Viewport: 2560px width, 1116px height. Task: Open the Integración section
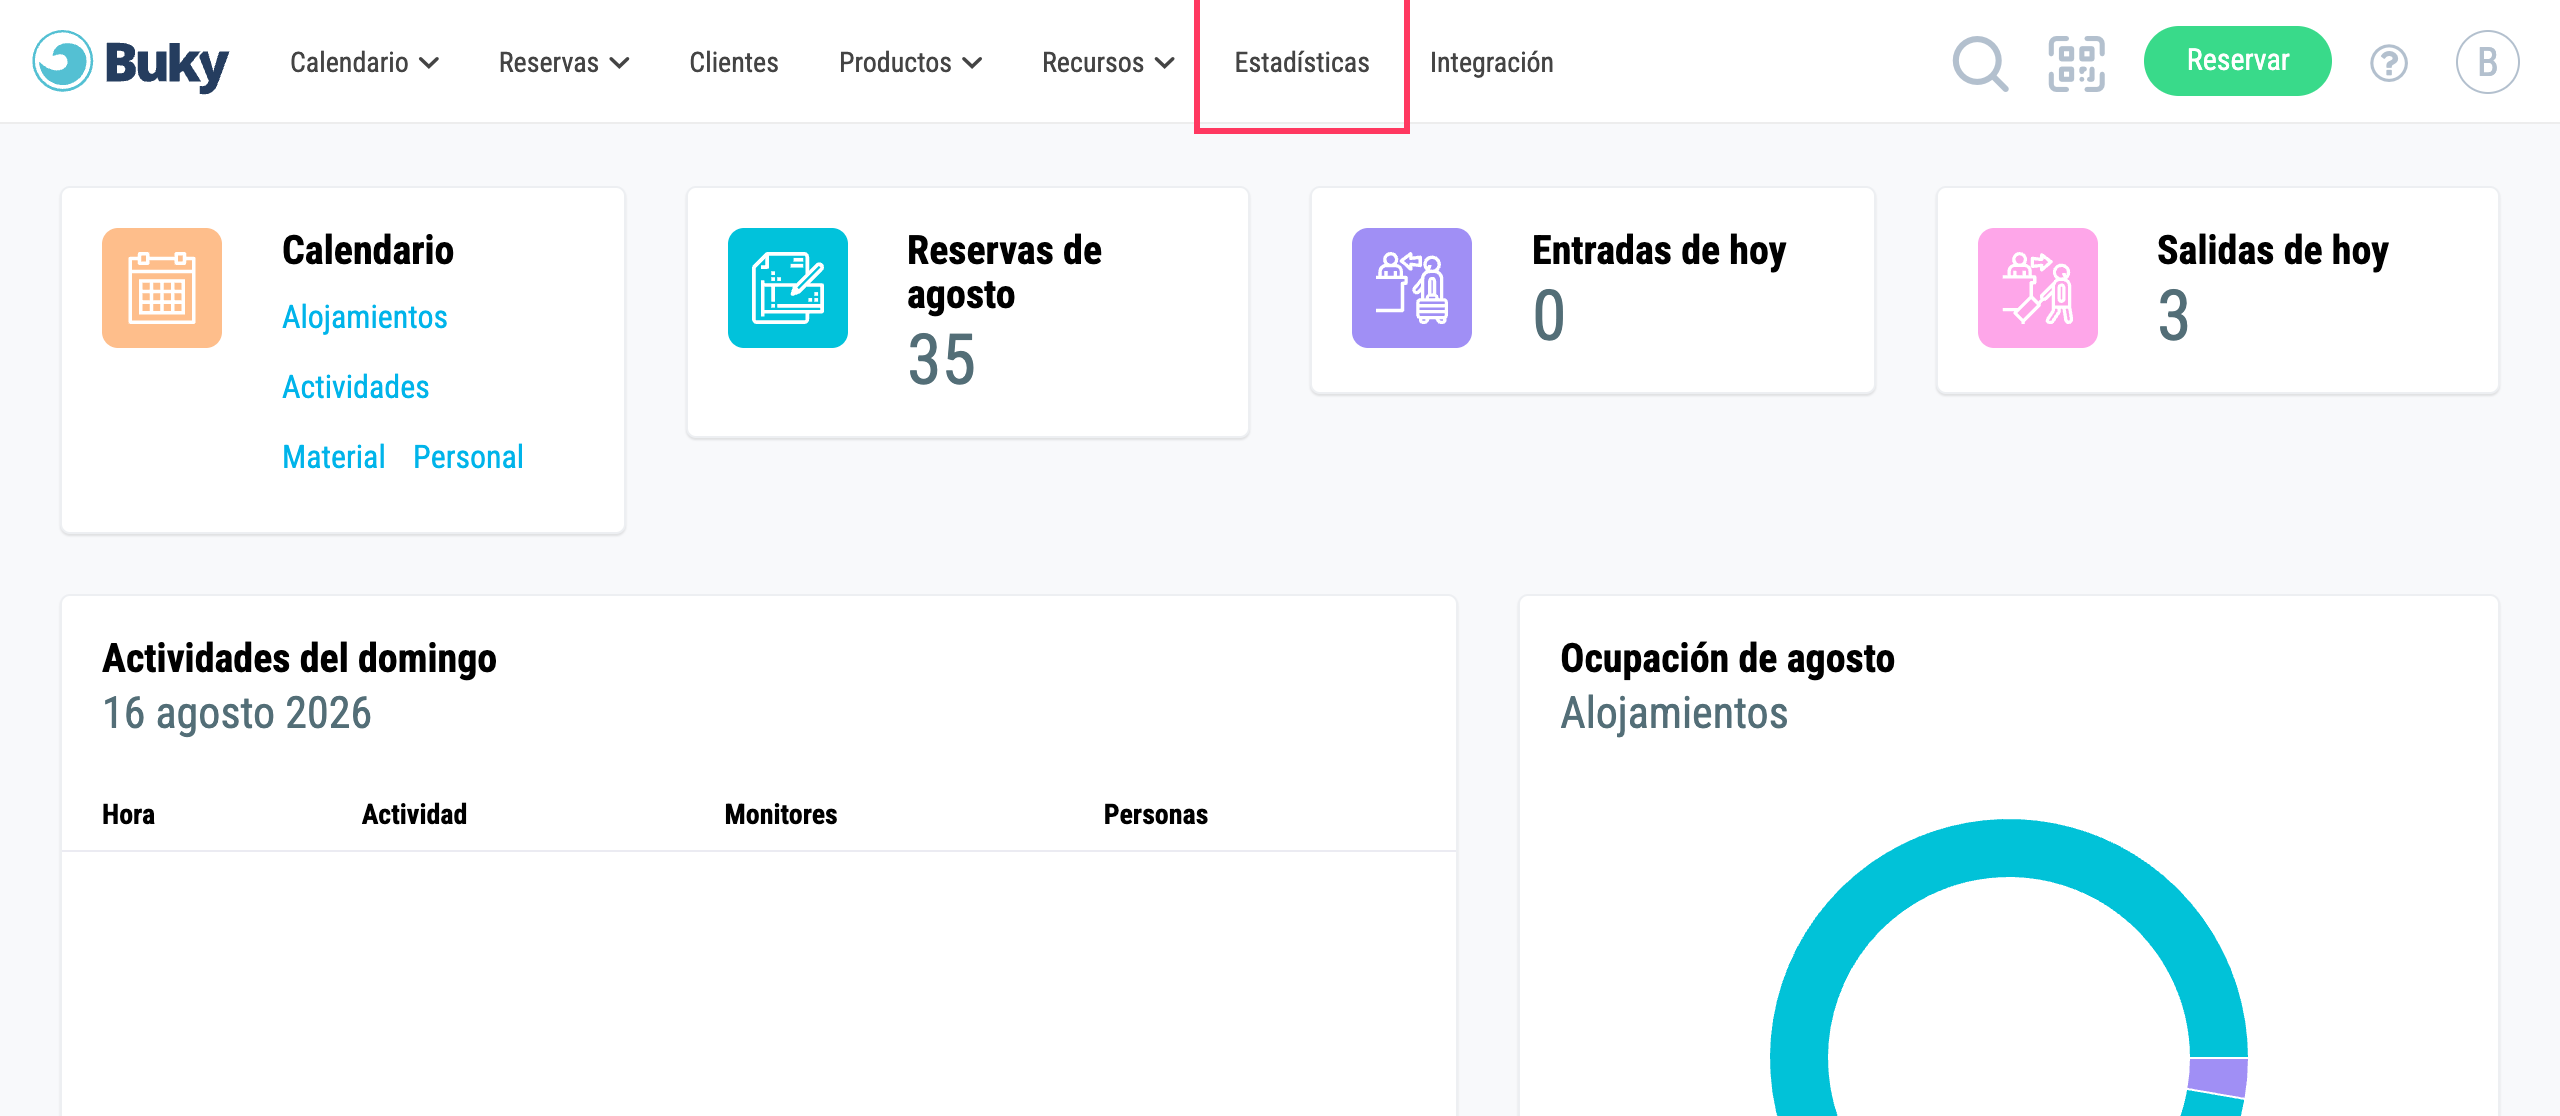(x=1491, y=62)
